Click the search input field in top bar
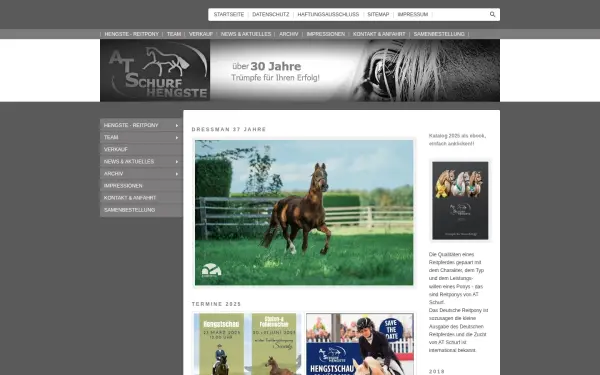600x375 pixels. click(461, 14)
